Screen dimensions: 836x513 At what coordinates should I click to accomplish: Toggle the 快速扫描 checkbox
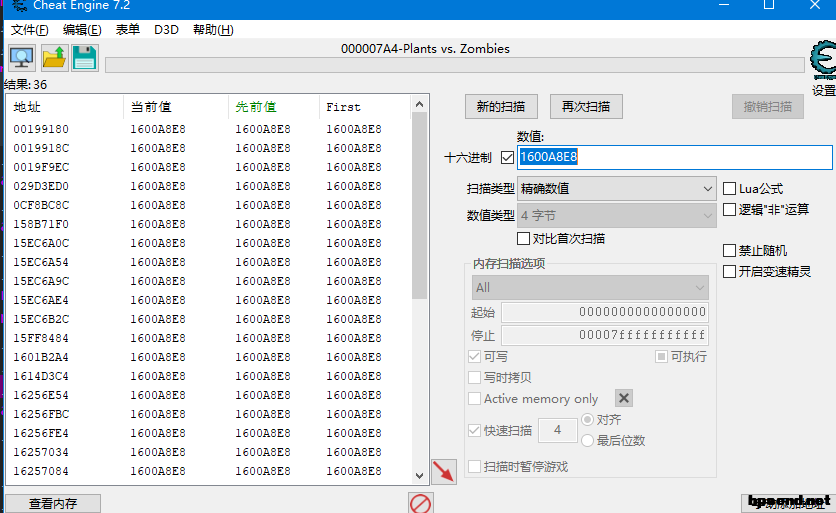tap(474, 430)
